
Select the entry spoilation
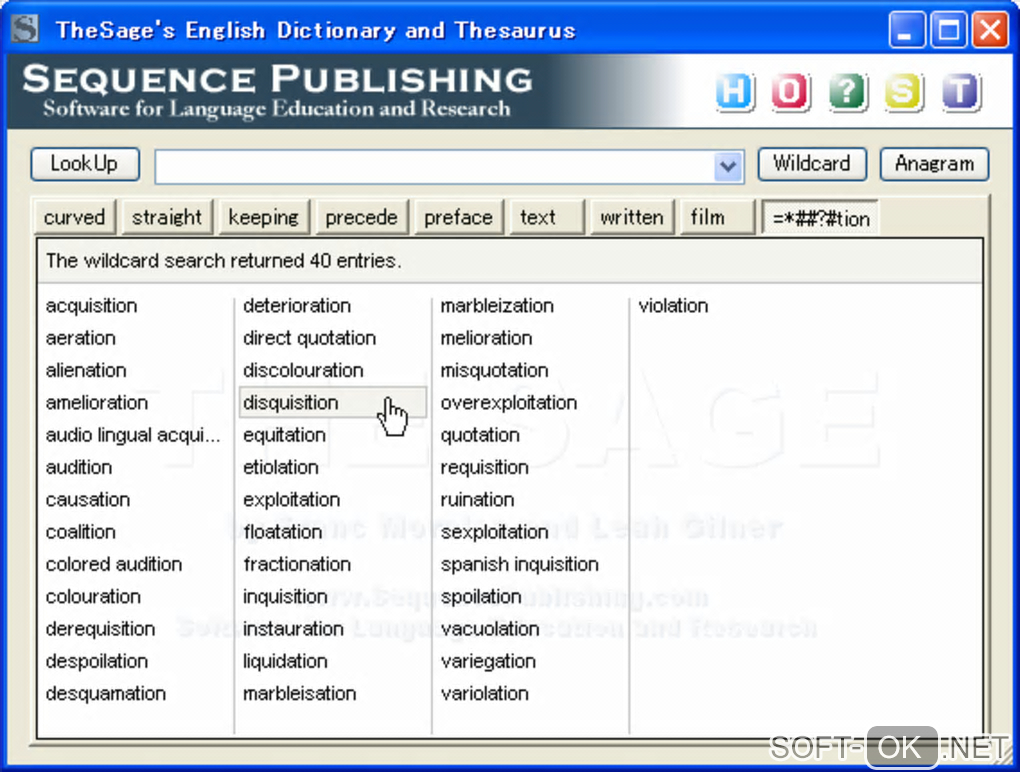tap(481, 596)
